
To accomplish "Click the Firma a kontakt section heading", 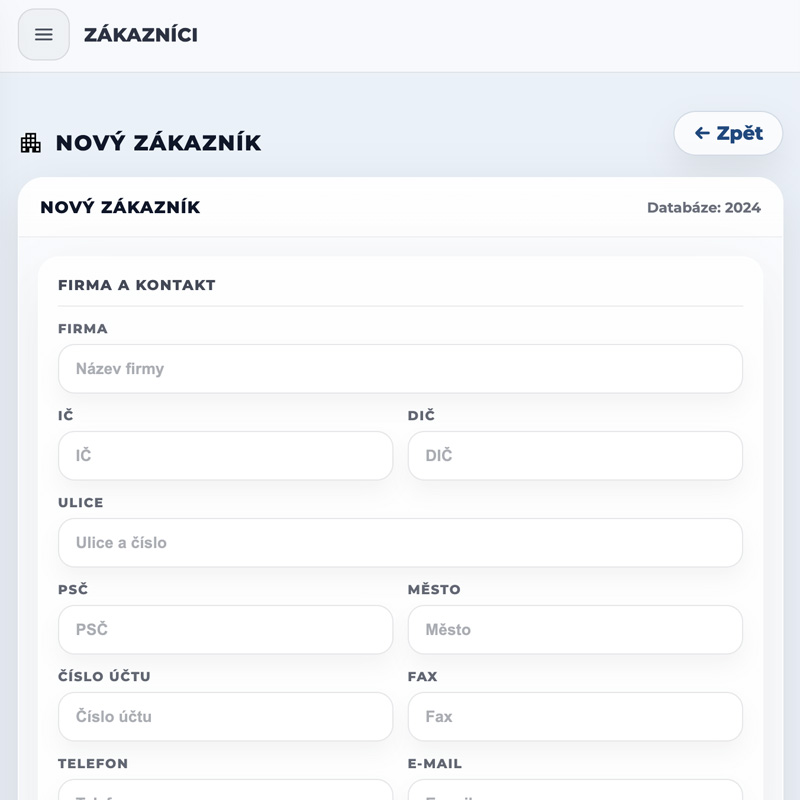I will pos(137,285).
